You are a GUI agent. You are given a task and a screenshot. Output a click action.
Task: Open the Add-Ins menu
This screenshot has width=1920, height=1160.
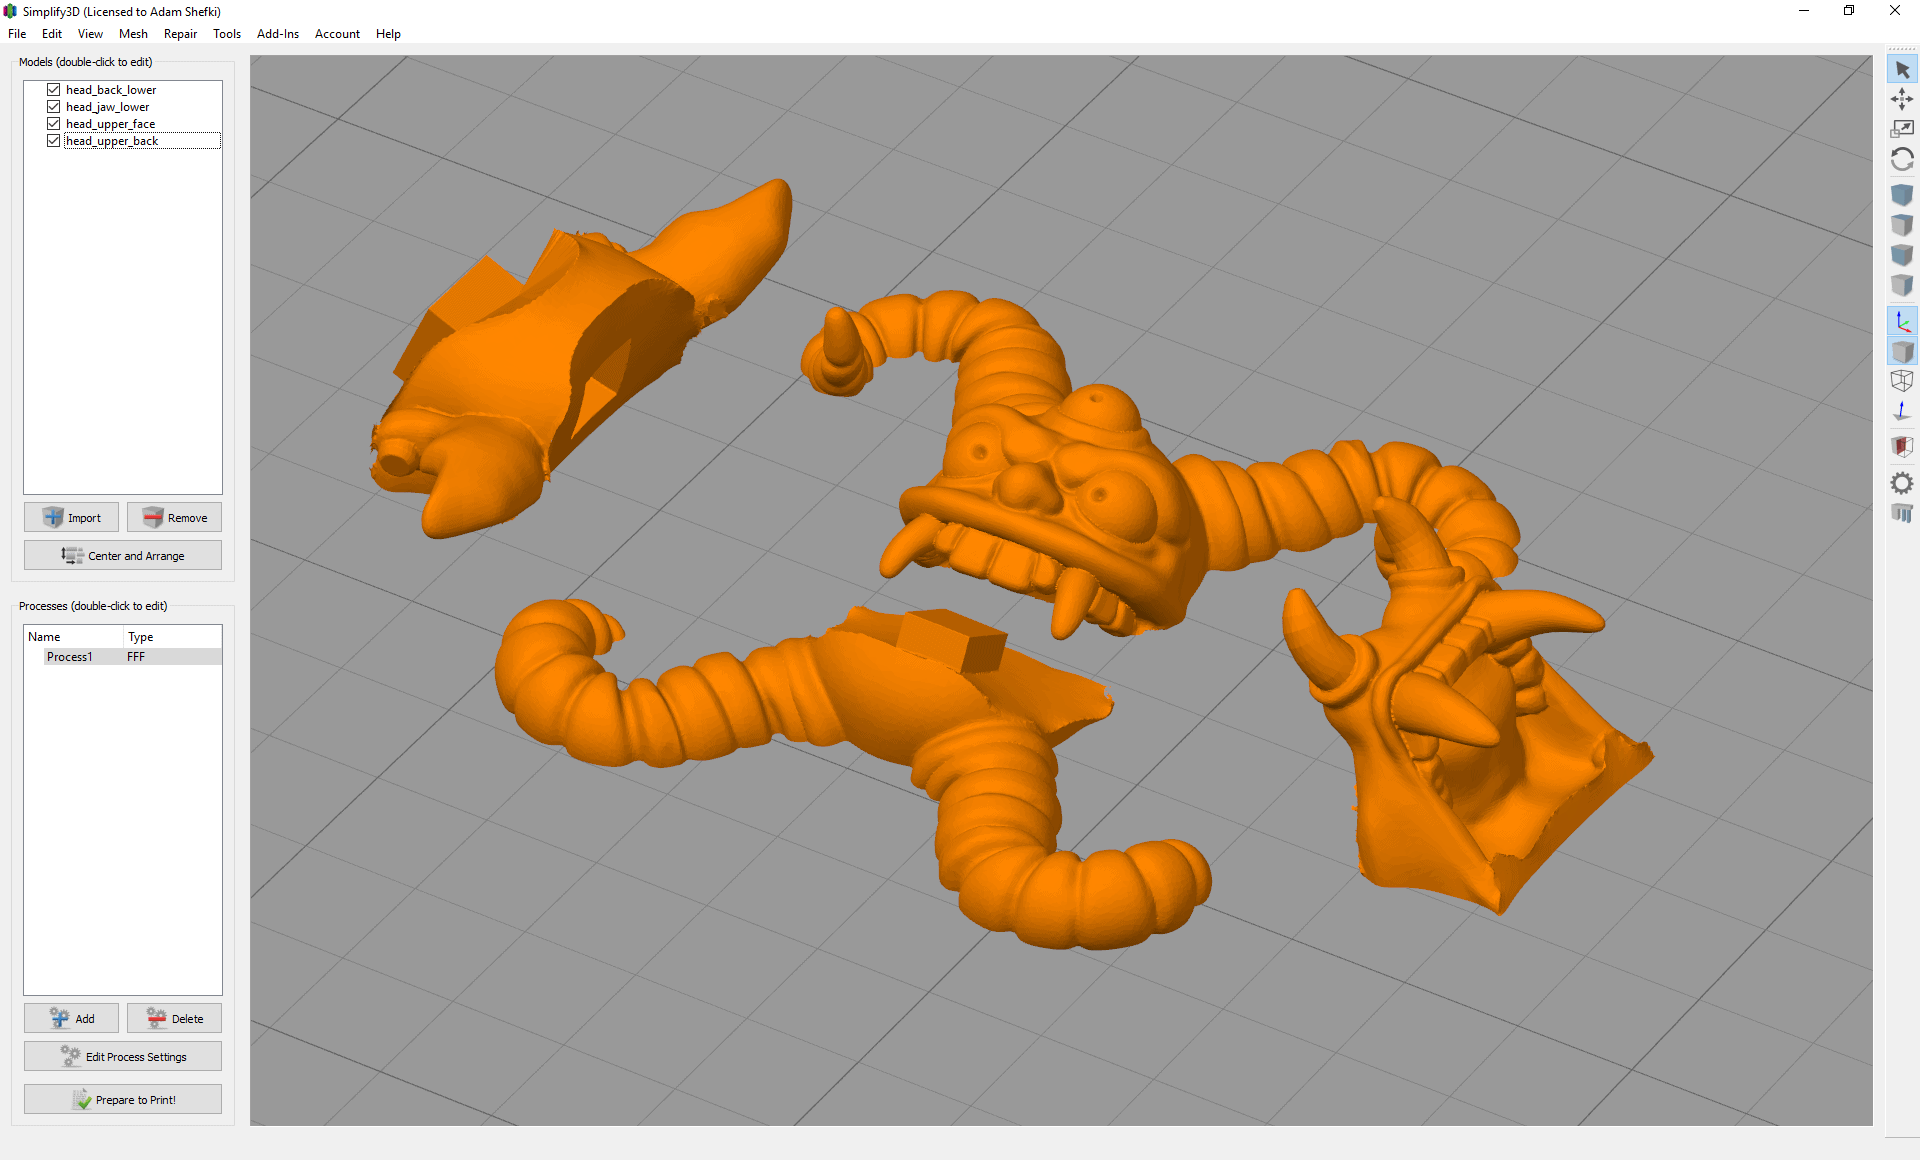click(278, 34)
